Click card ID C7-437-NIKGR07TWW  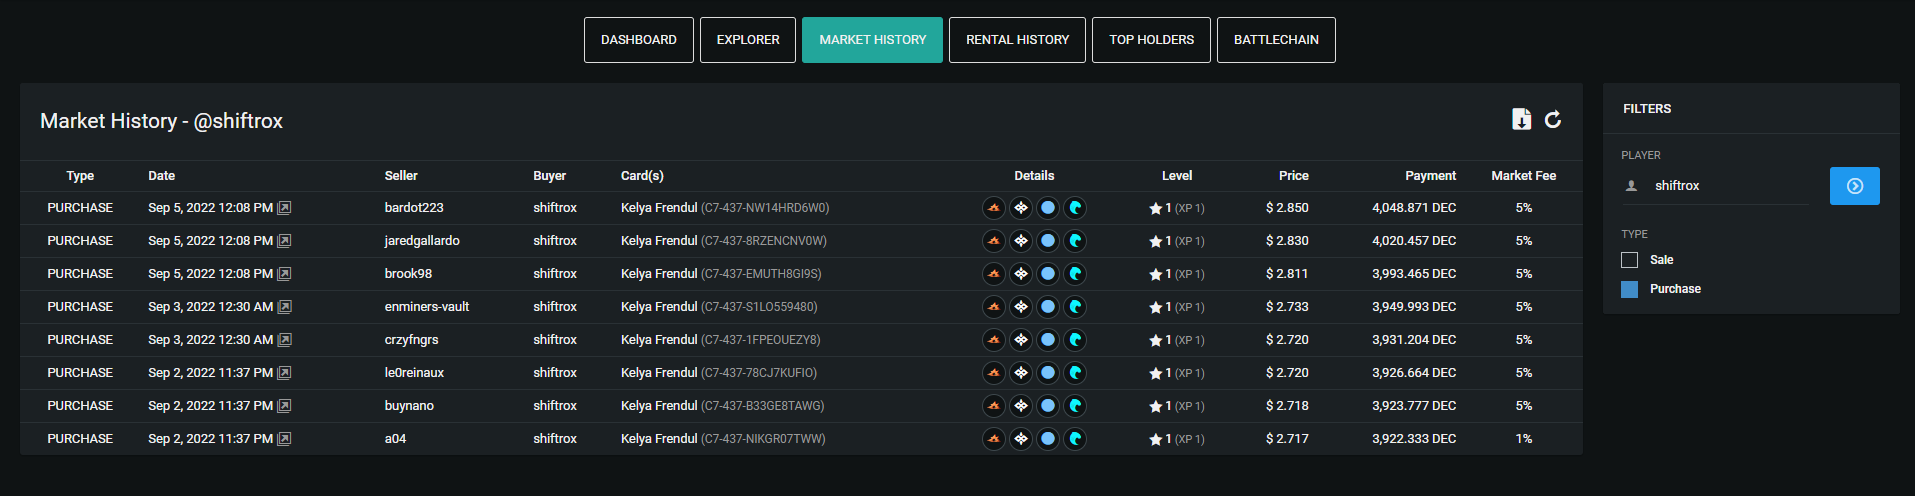point(763,439)
